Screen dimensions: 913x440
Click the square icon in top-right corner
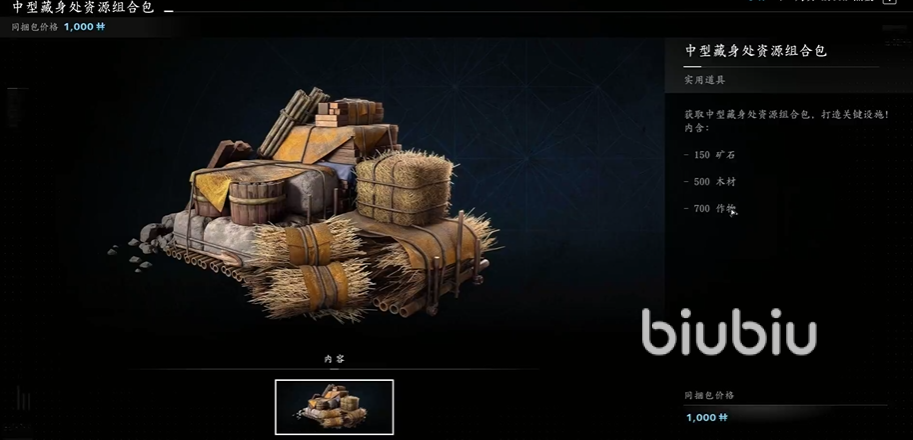(889, 2)
